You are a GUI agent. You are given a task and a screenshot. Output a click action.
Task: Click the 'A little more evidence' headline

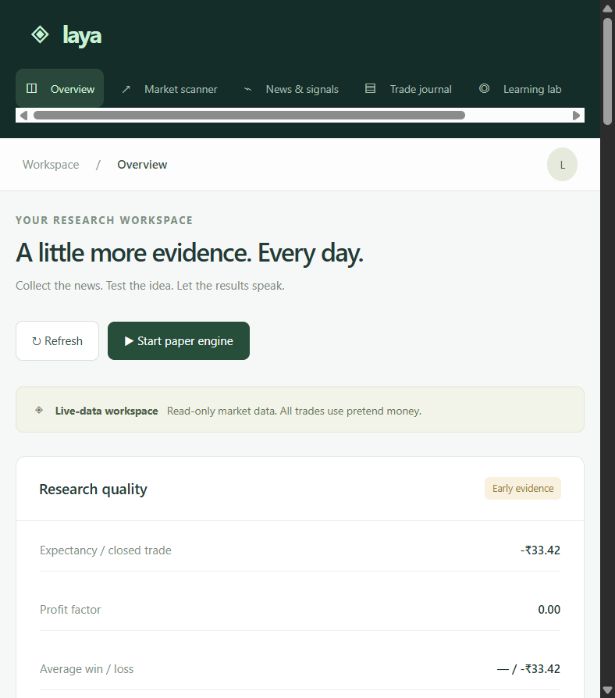tap(190, 253)
